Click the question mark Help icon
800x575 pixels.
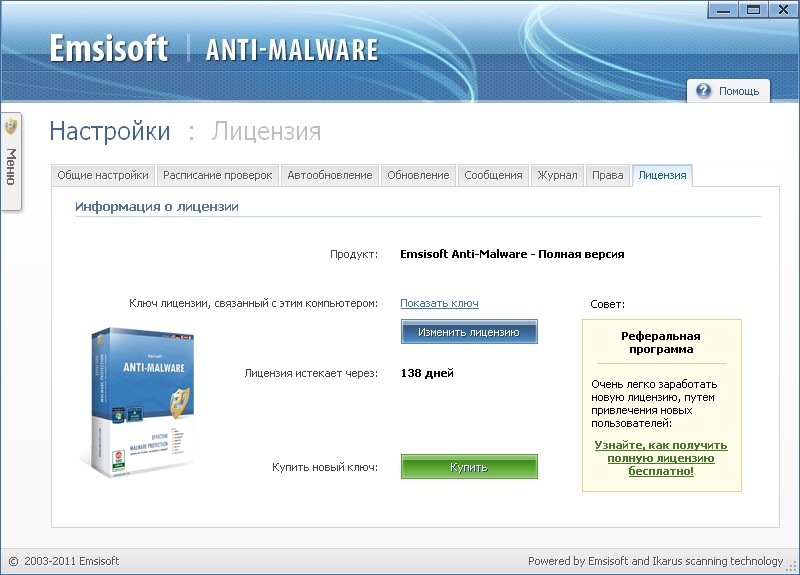coord(703,91)
